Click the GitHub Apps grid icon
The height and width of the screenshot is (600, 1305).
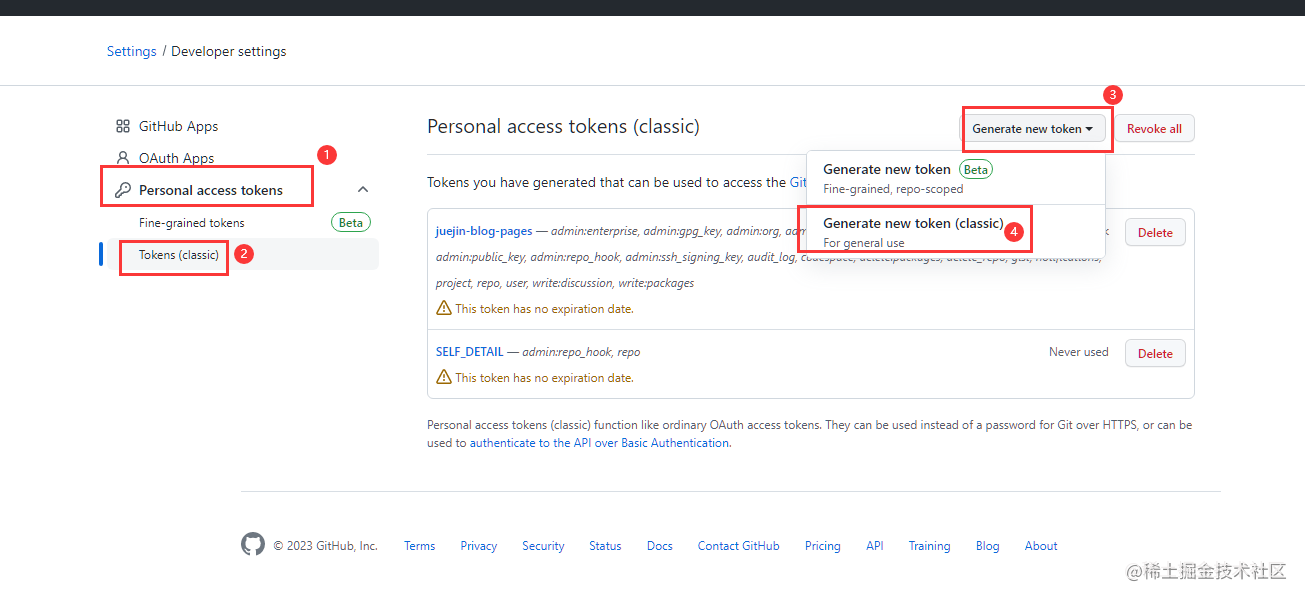tap(123, 126)
